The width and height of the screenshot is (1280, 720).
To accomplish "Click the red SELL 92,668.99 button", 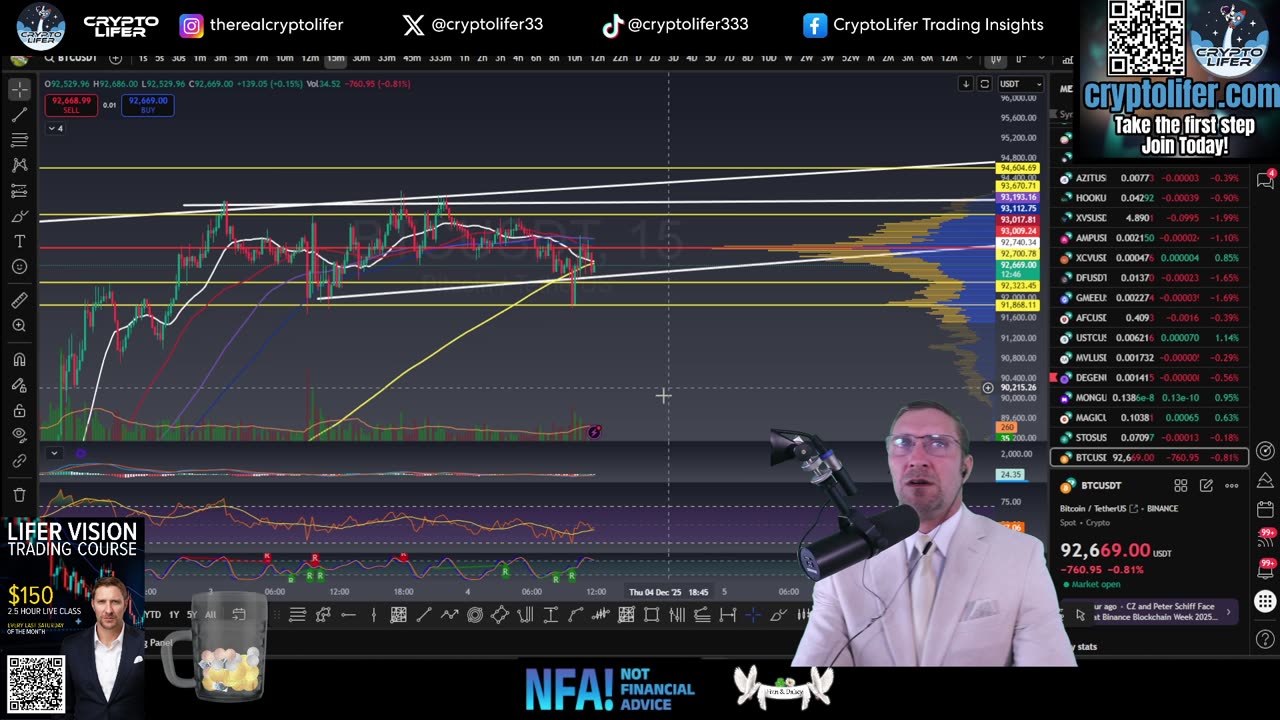I will (x=70, y=105).
